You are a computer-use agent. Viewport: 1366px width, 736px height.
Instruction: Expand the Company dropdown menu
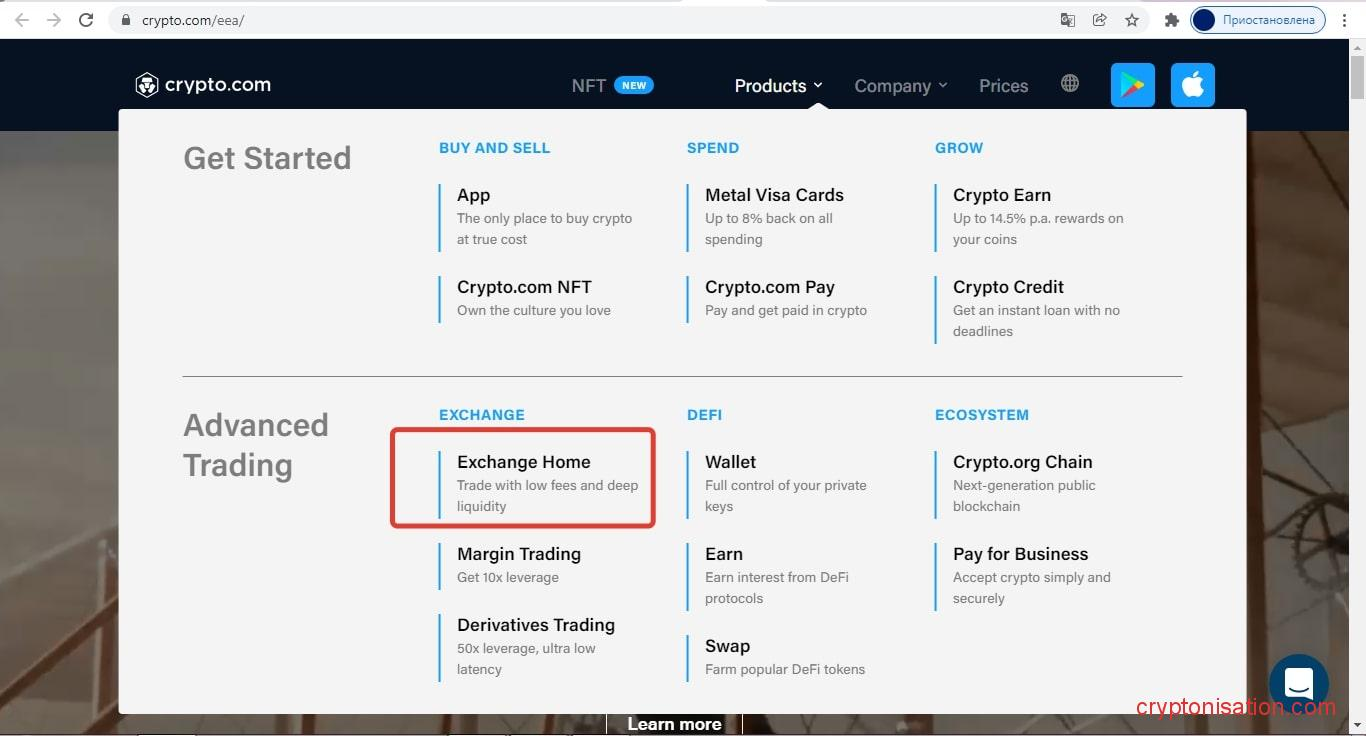(900, 86)
